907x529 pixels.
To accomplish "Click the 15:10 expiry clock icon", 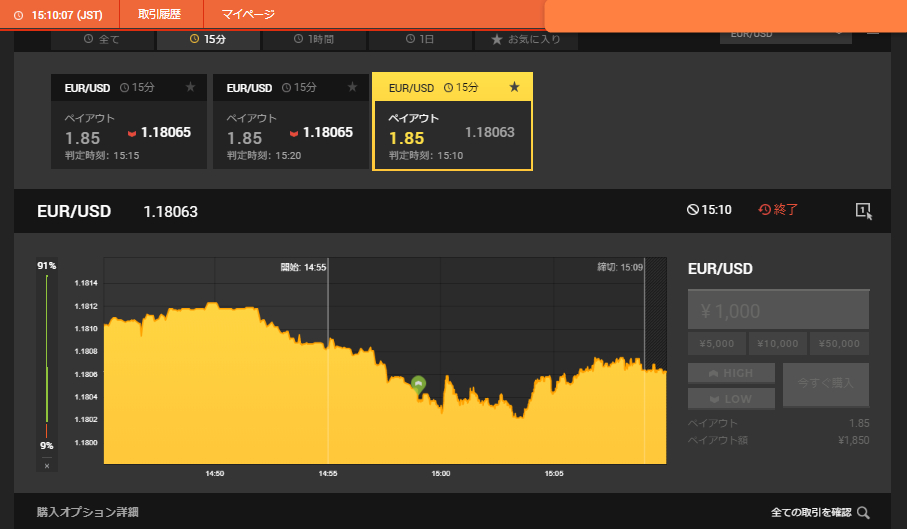I will (692, 210).
